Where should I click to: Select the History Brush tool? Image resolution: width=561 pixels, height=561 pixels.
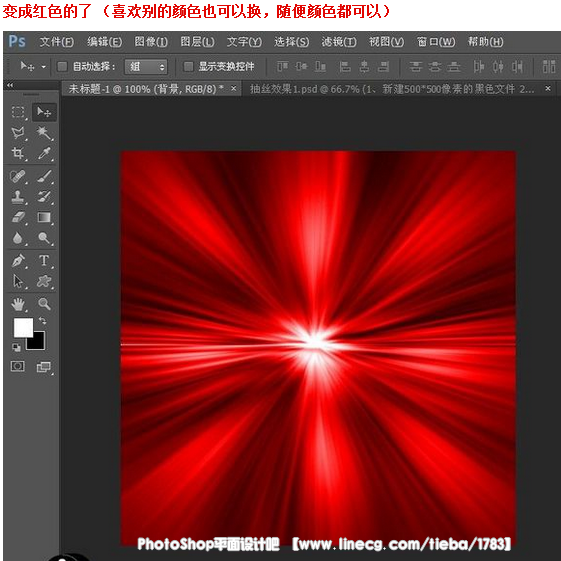tap(44, 197)
